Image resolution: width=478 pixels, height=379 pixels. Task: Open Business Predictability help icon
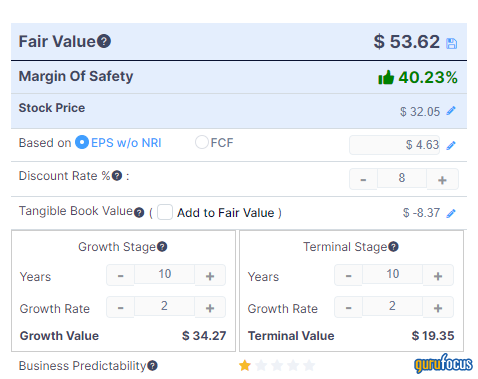pyautogui.click(x=152, y=366)
